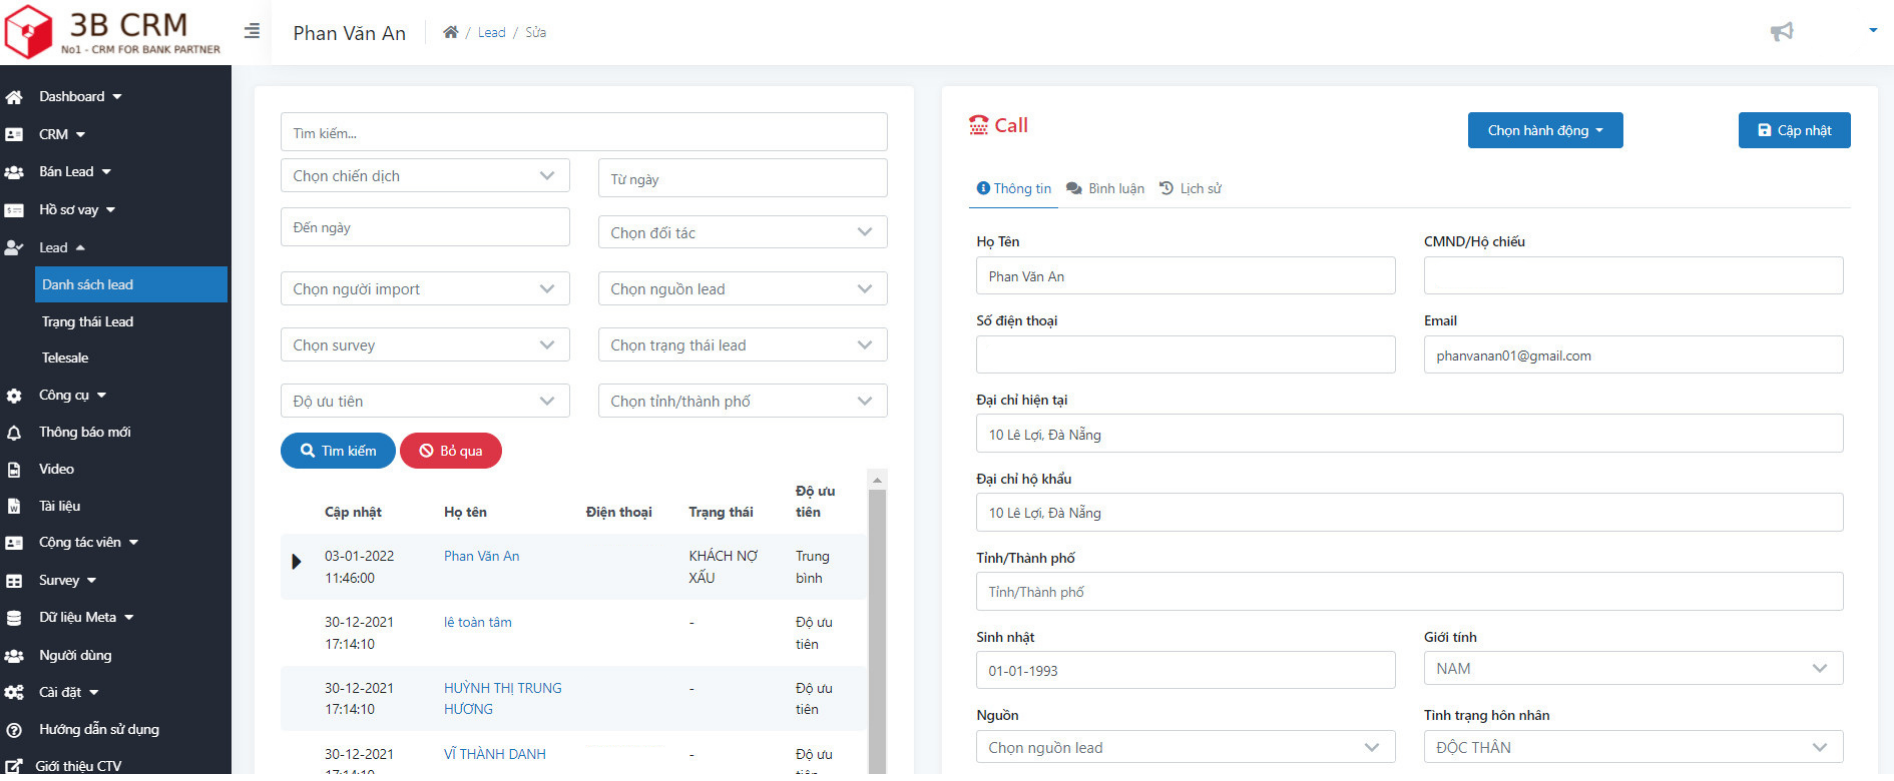Open the Giới tính dropdown
The image size is (1894, 781).
tap(1632, 669)
